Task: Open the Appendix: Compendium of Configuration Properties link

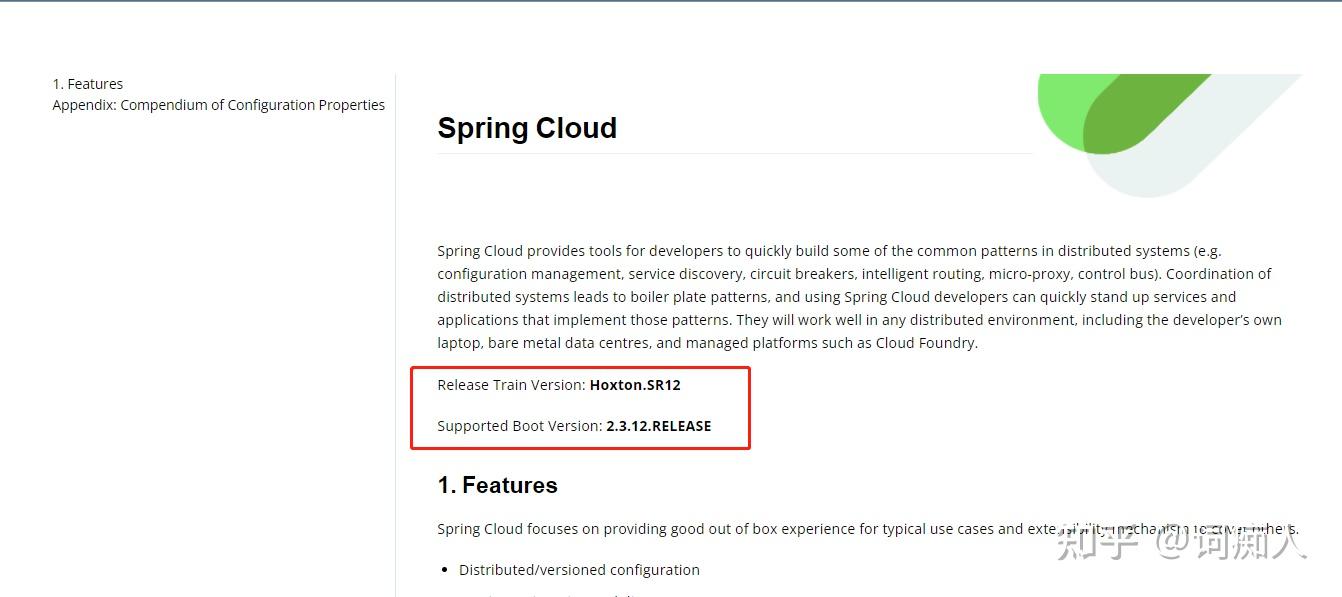Action: click(218, 105)
